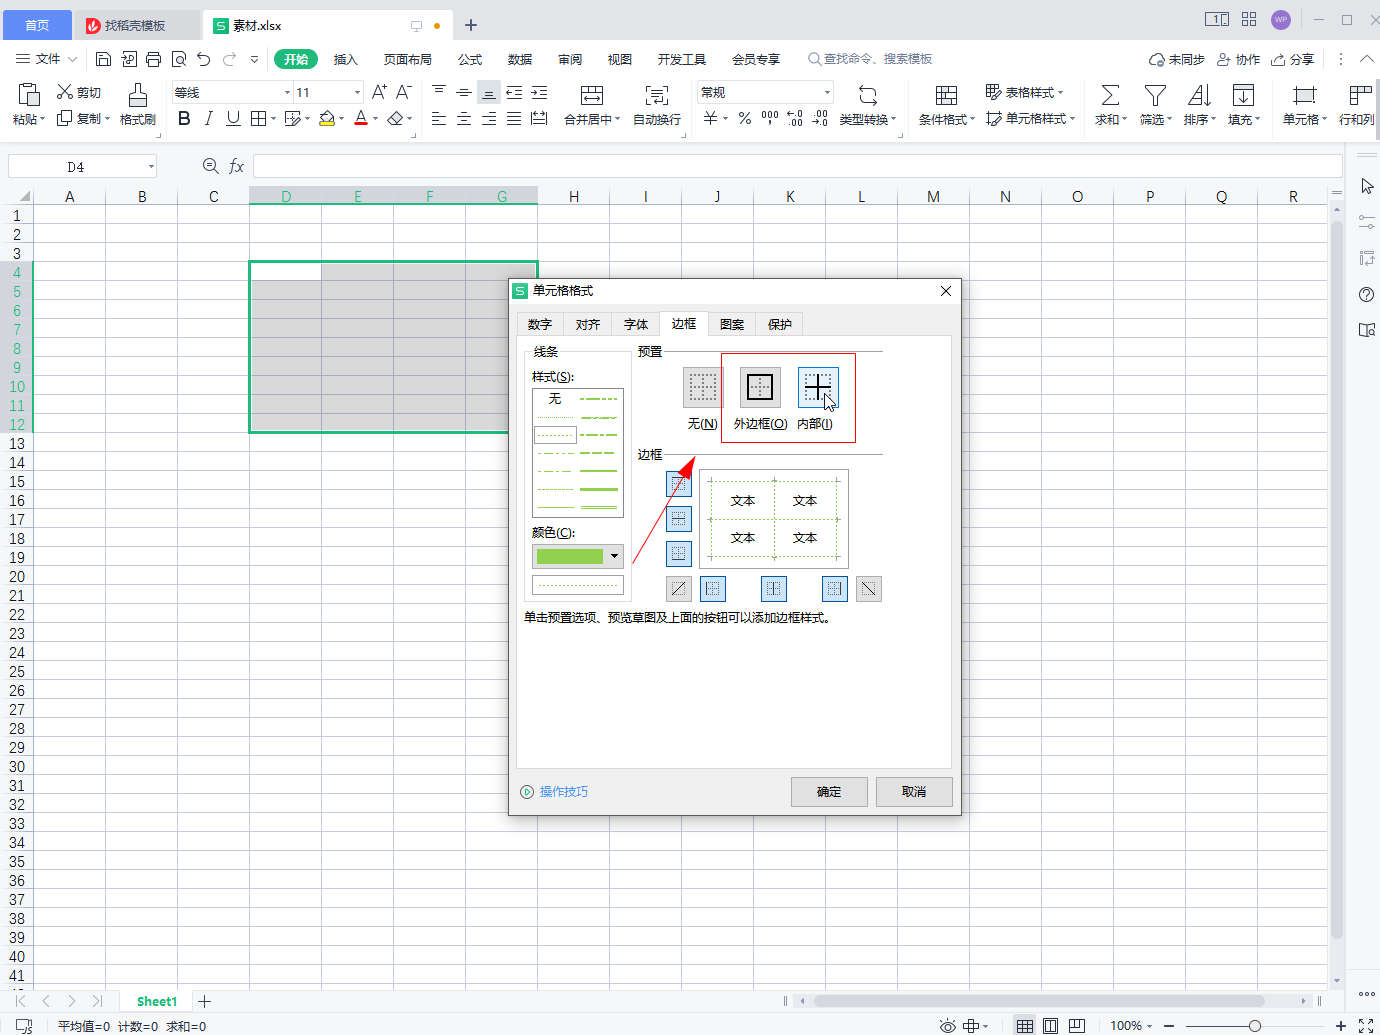Image resolution: width=1380 pixels, height=1035 pixels.
Task: Select the inner border preset (内部)
Action: tap(817, 387)
